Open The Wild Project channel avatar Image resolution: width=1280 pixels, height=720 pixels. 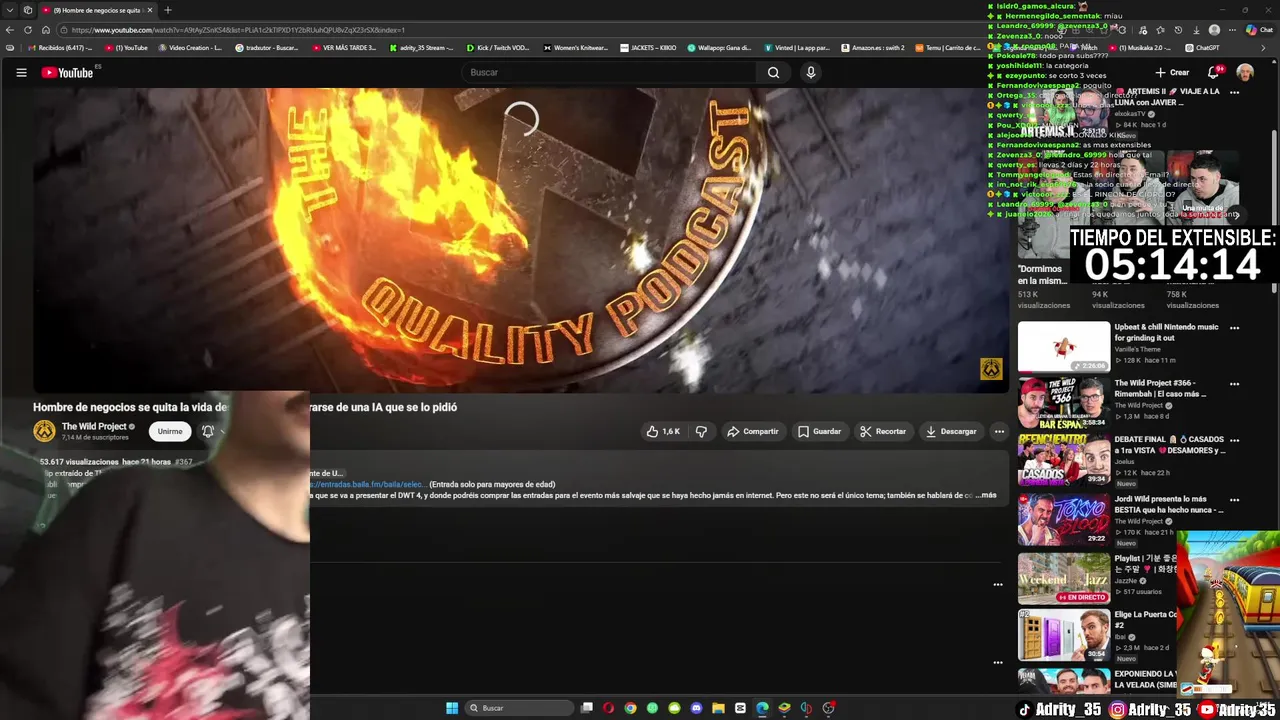44,431
